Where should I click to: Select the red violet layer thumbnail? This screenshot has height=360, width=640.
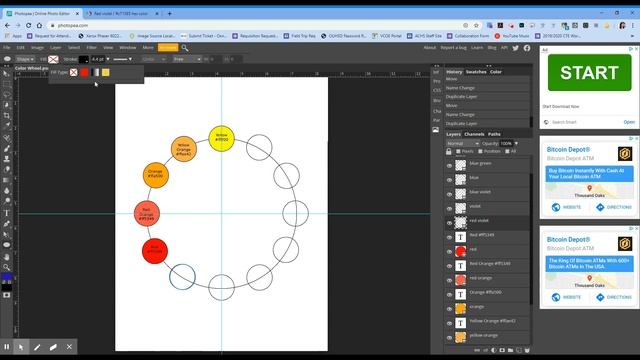click(x=460, y=222)
